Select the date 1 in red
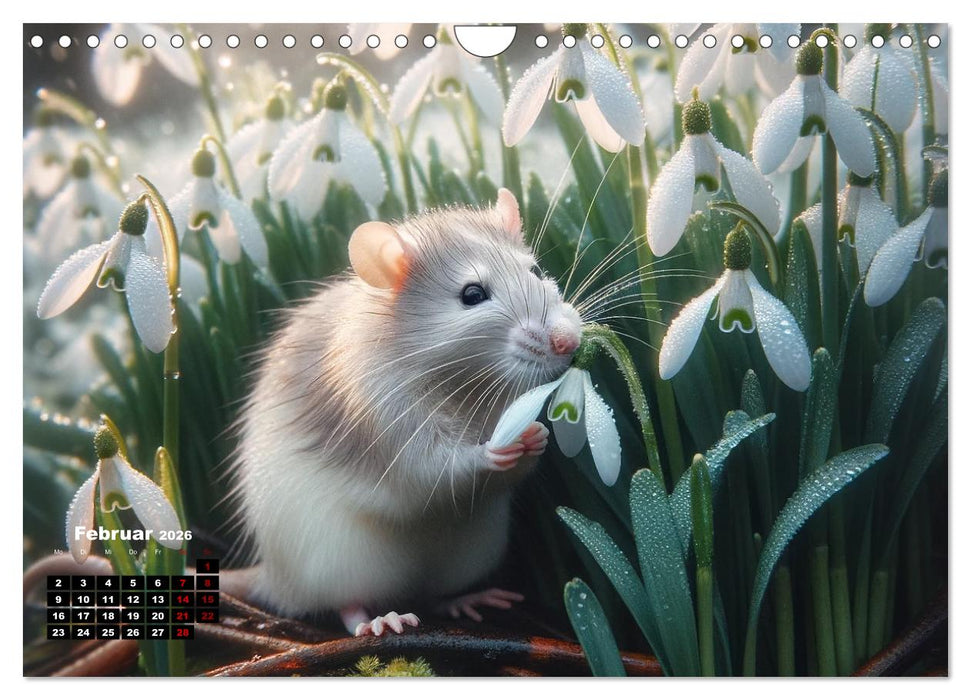 tap(207, 566)
